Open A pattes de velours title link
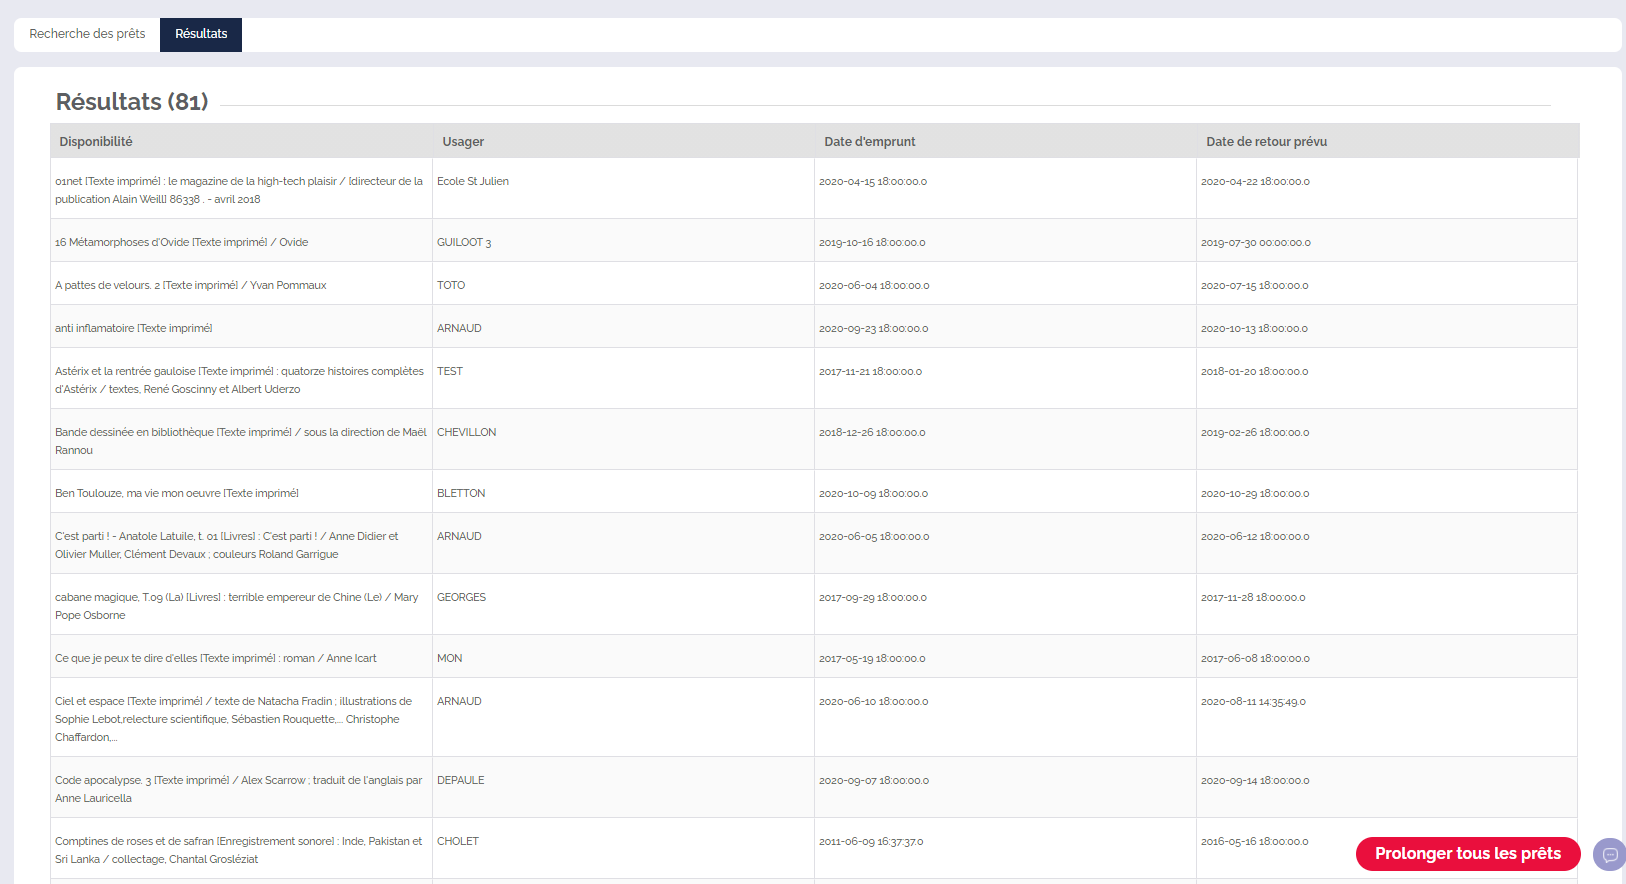Screen dimensions: 1626x884 click(x=190, y=285)
